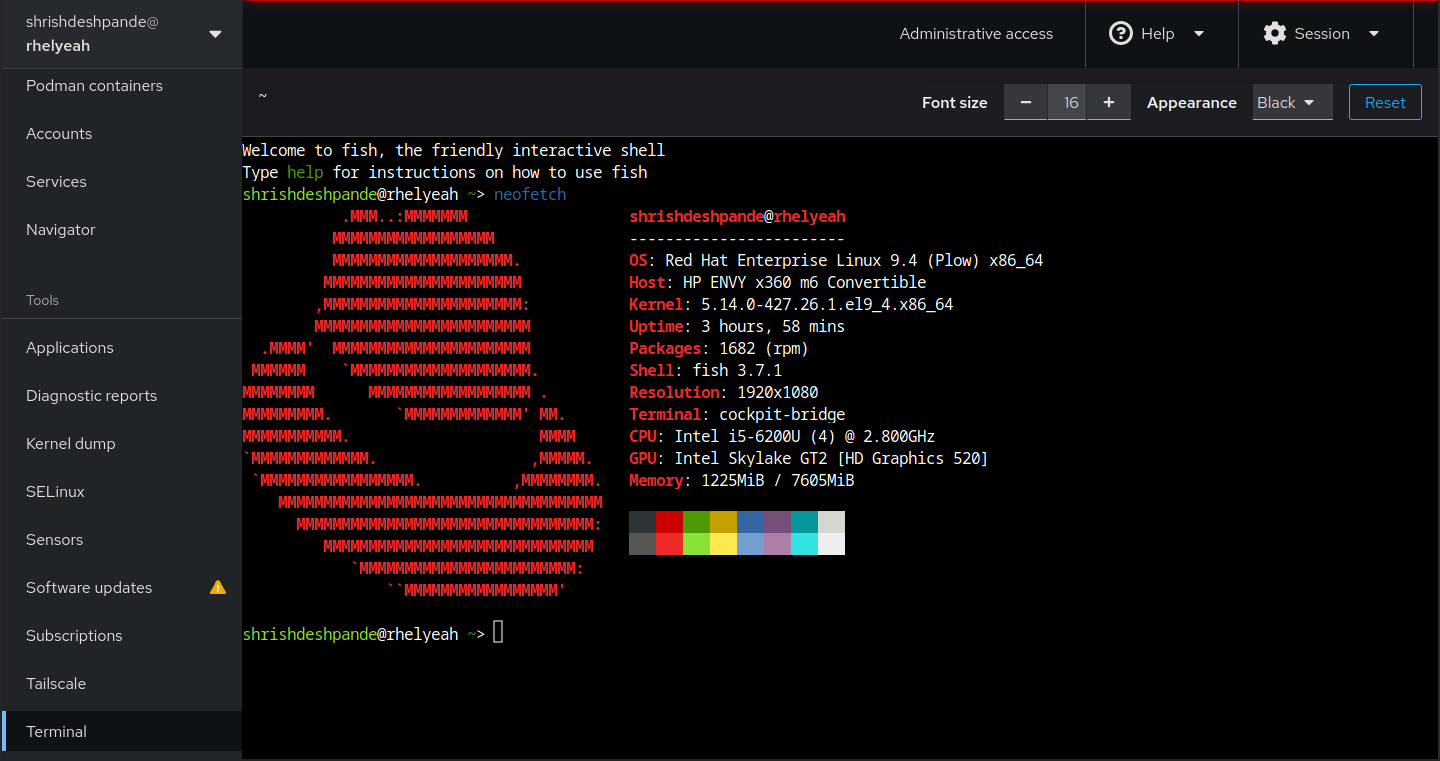Click the Memory line 1225MiB / 7605MiB
The width and height of the screenshot is (1440, 761).
click(742, 480)
